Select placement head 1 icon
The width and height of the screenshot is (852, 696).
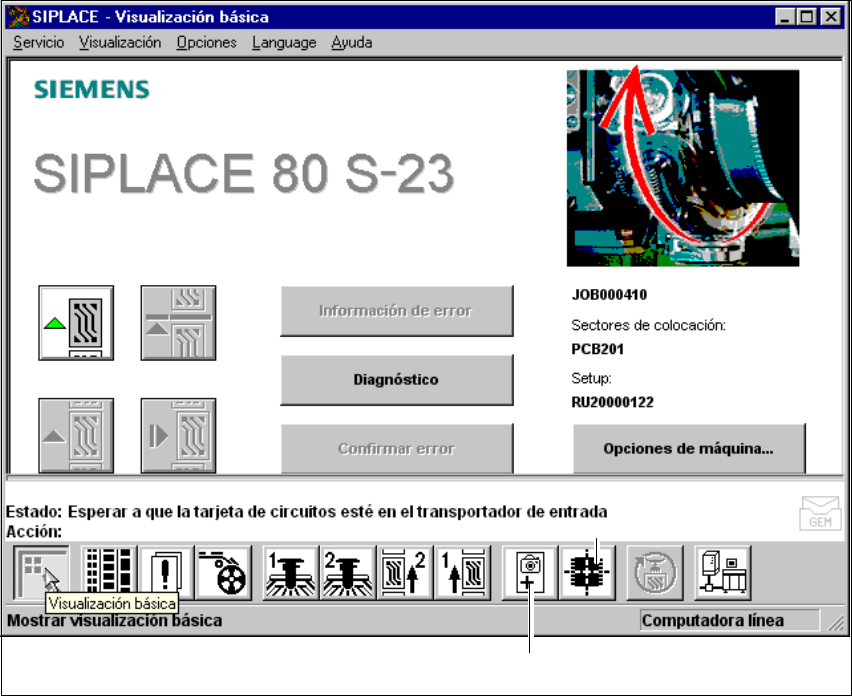(x=291, y=573)
